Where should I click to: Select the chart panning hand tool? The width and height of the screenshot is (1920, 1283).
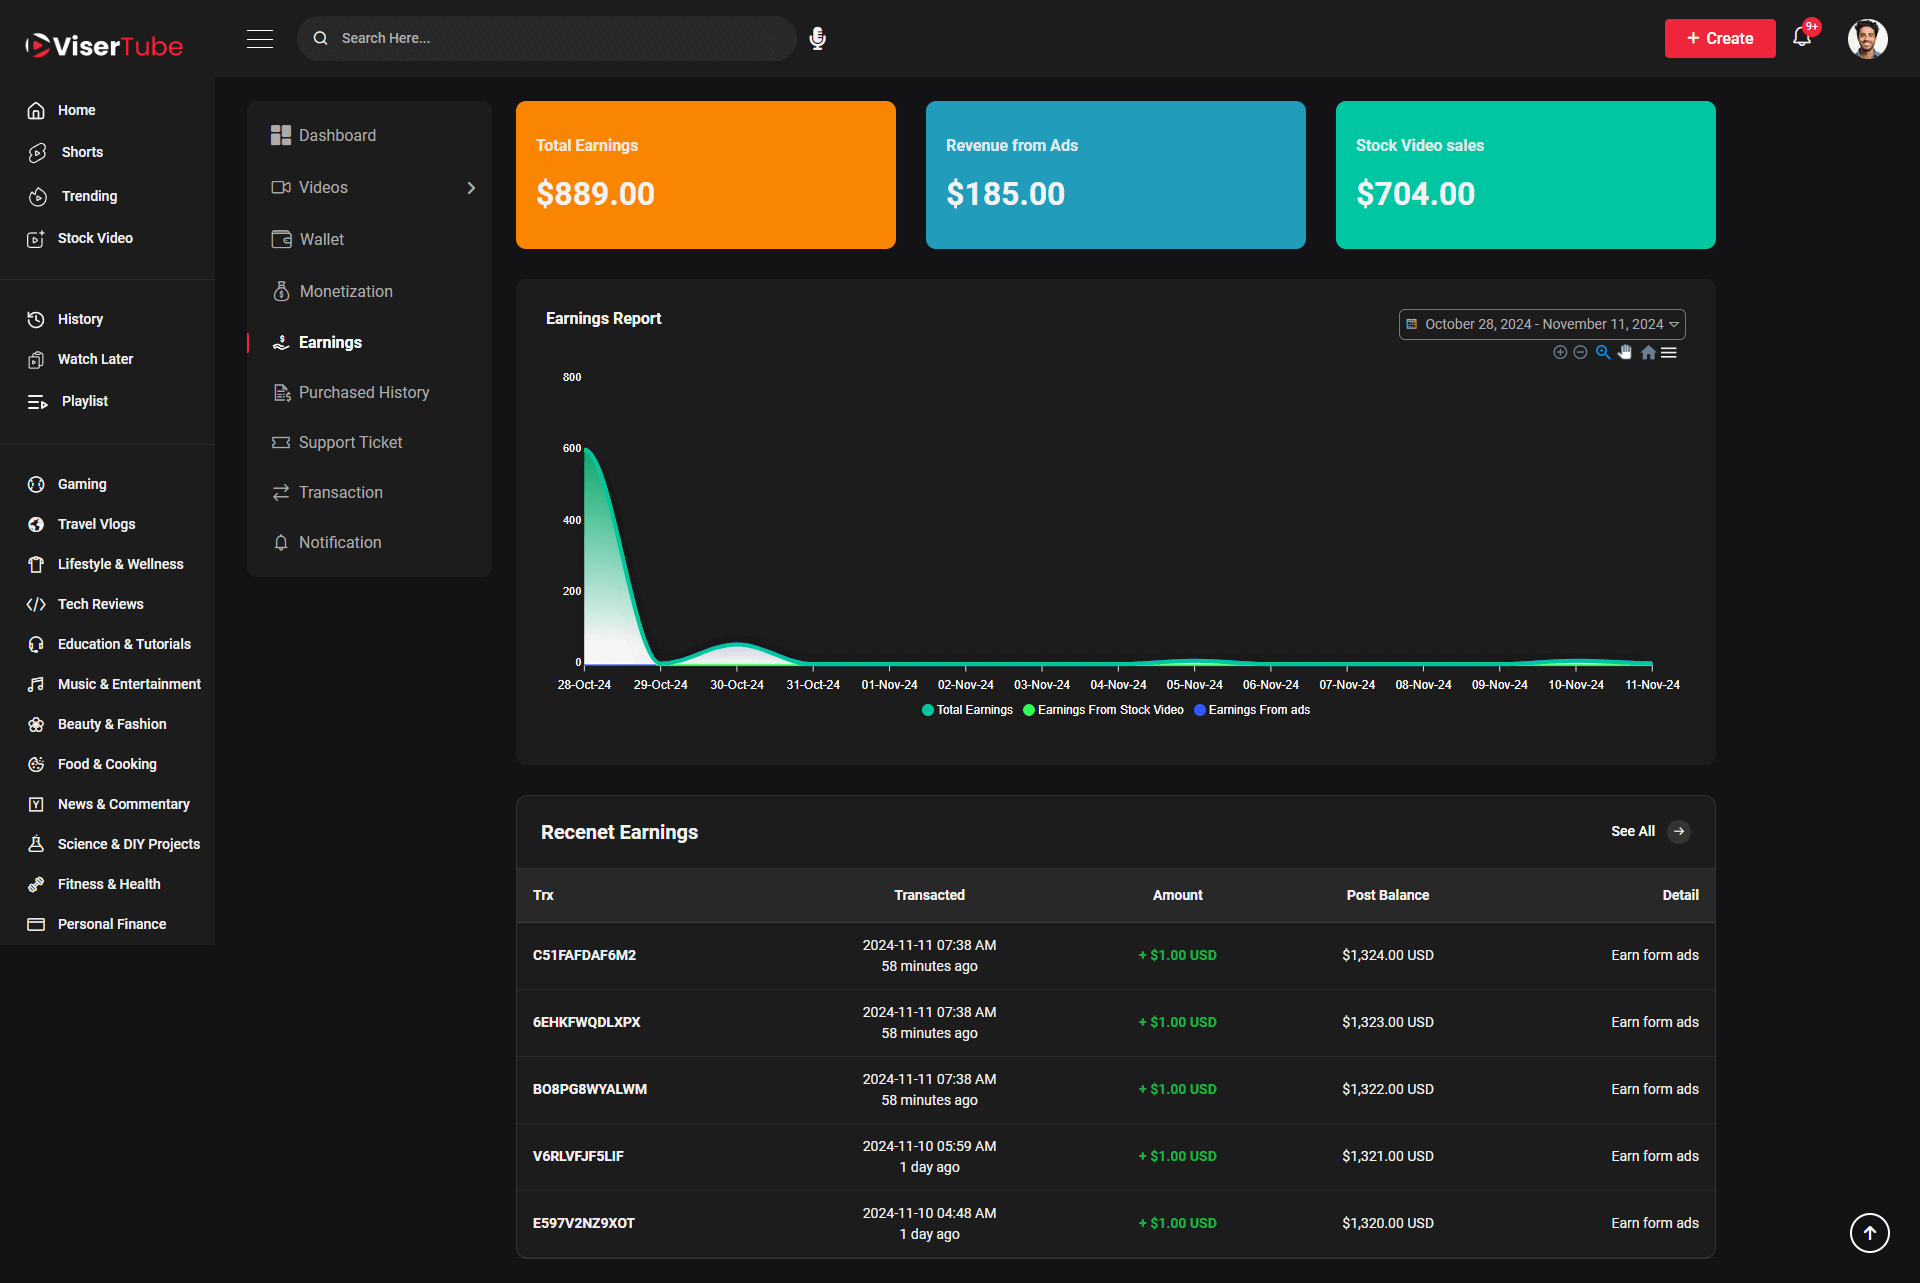pyautogui.click(x=1625, y=352)
